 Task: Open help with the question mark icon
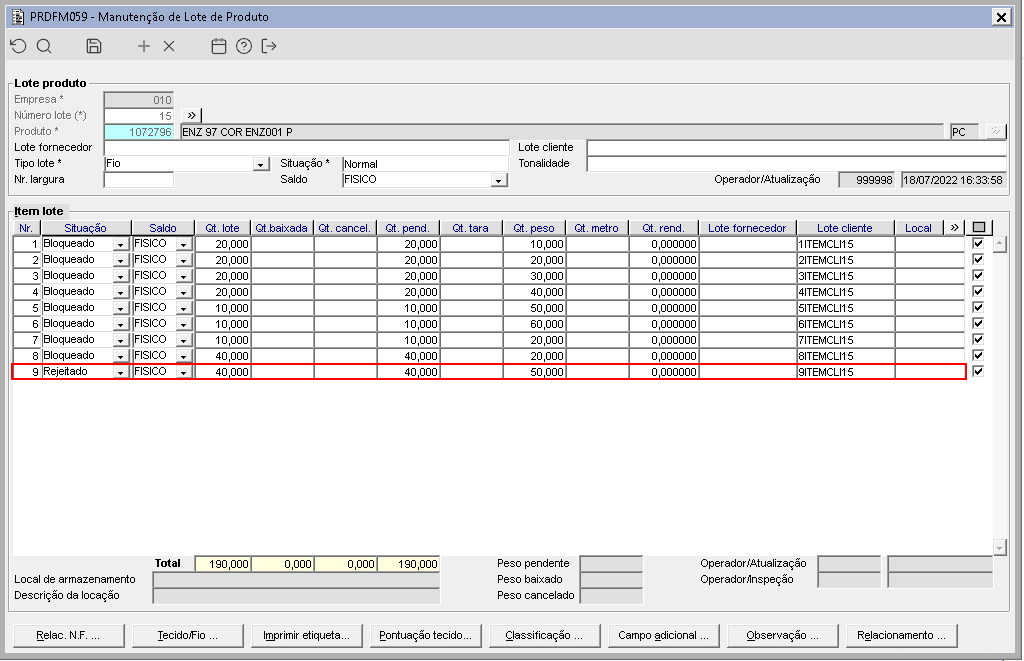244,46
